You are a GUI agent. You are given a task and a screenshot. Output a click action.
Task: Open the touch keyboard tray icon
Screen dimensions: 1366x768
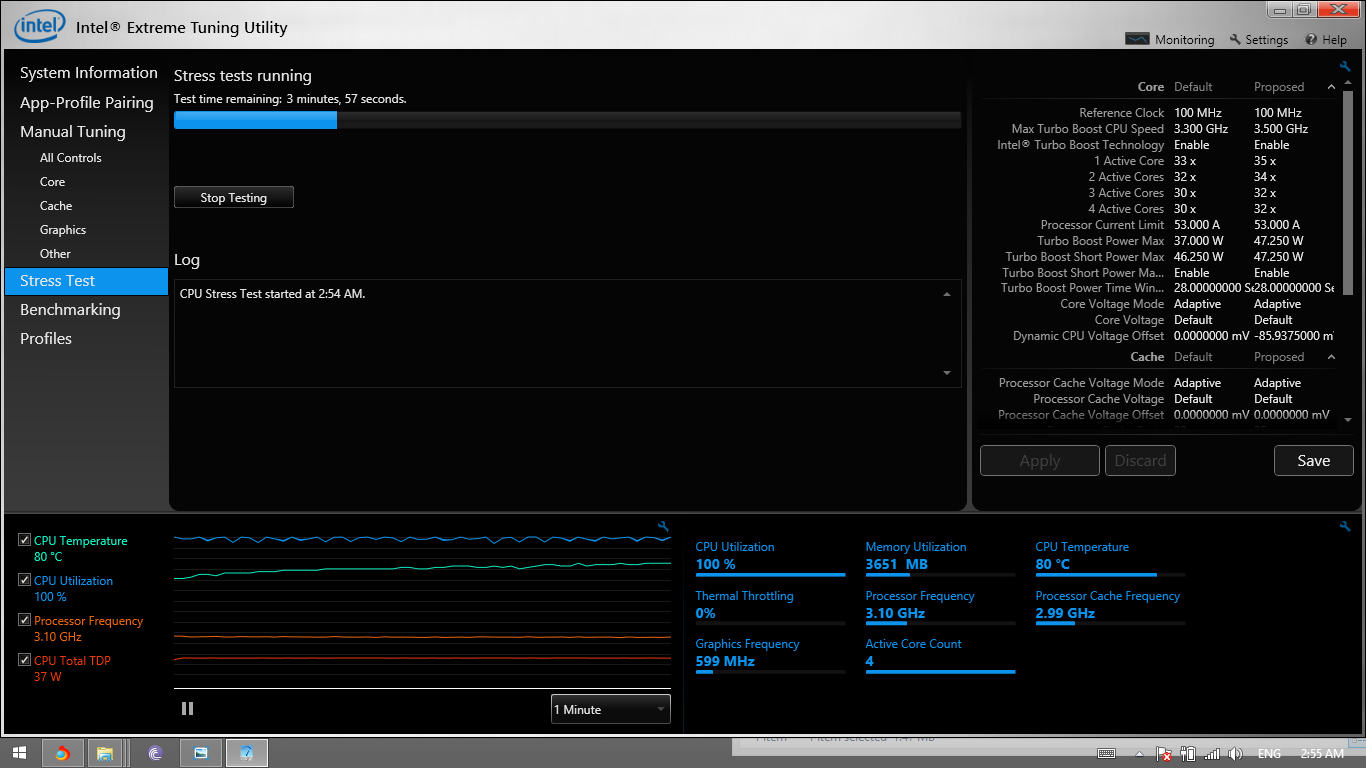[1107, 754]
